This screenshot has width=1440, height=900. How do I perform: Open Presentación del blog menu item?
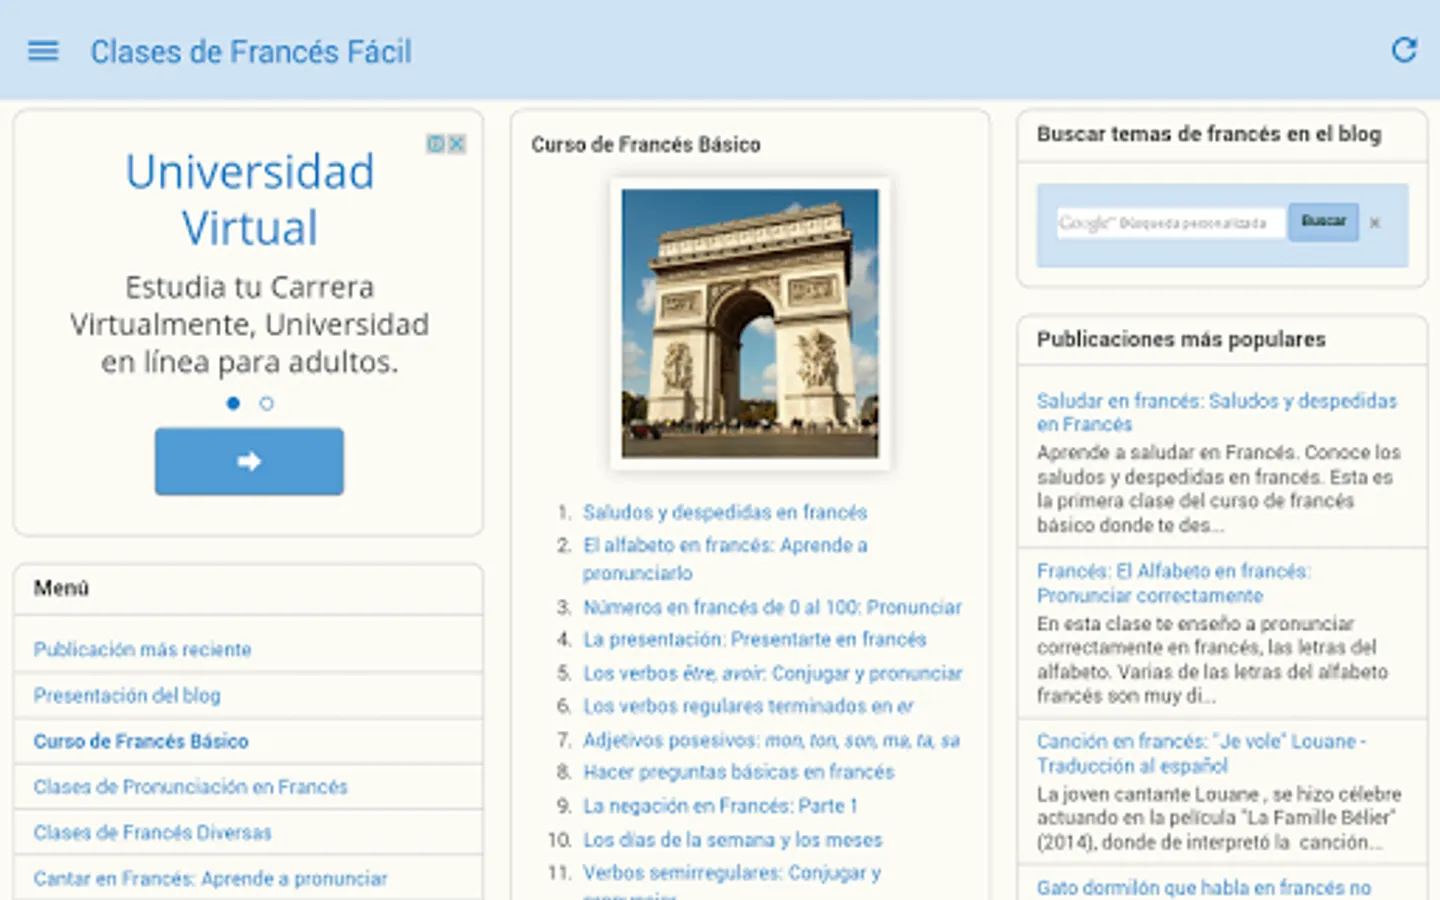127,695
